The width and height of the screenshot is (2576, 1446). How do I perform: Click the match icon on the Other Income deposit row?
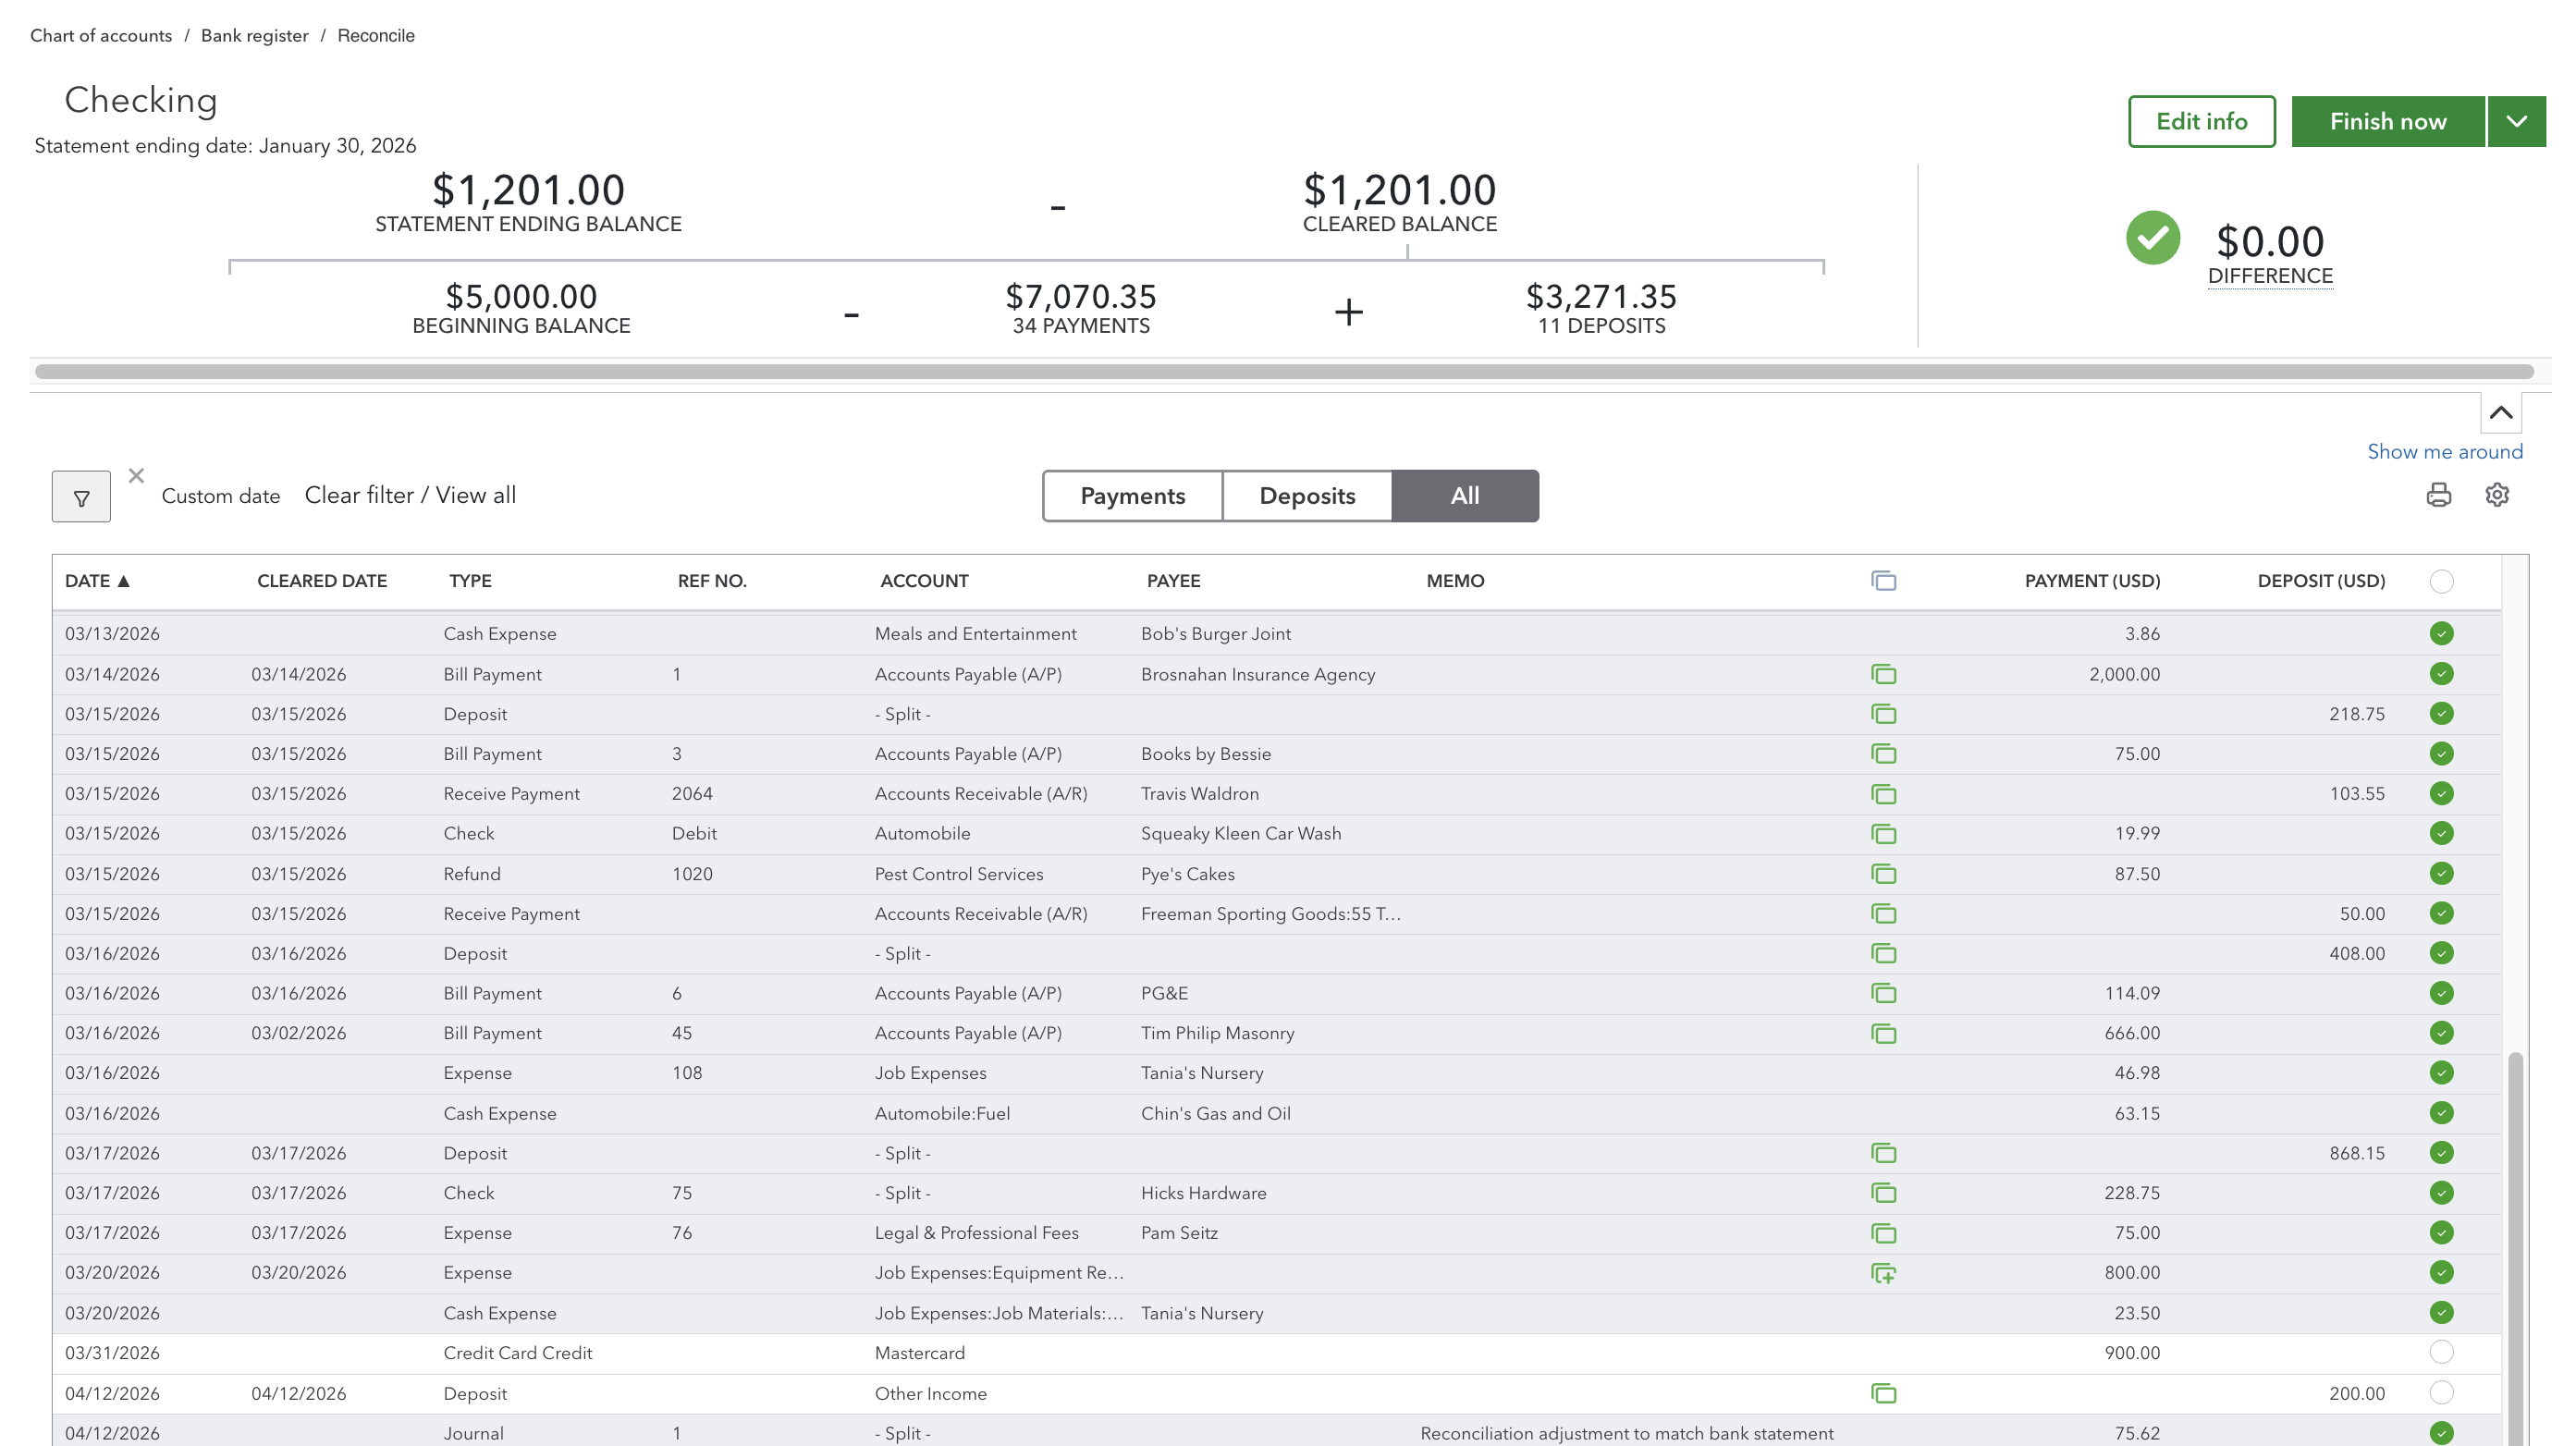pos(1883,1394)
